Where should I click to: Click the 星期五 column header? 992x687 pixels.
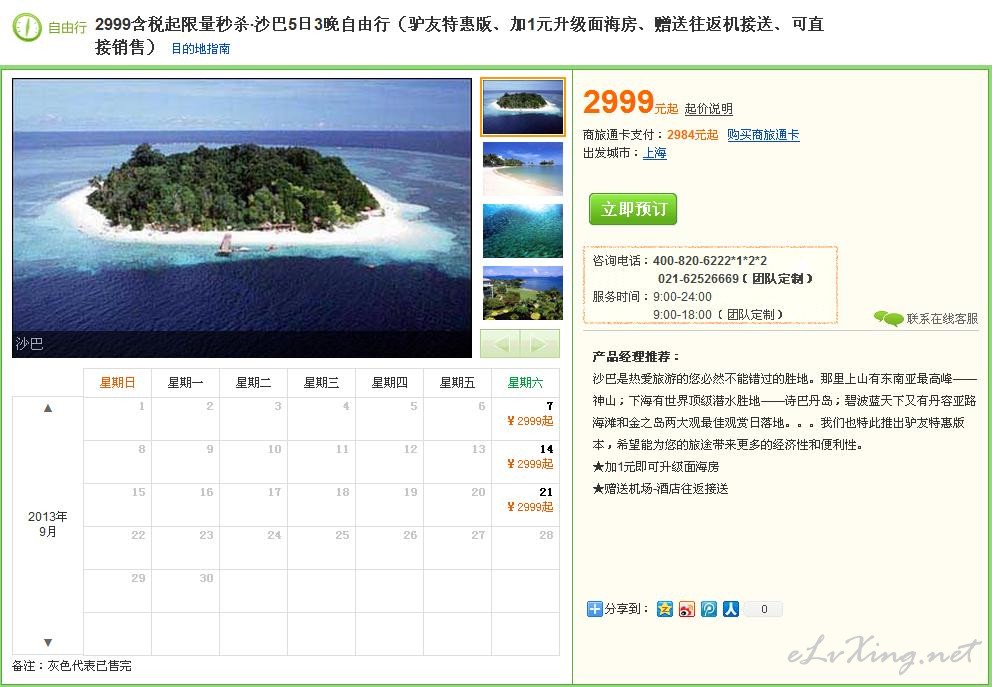coord(457,383)
